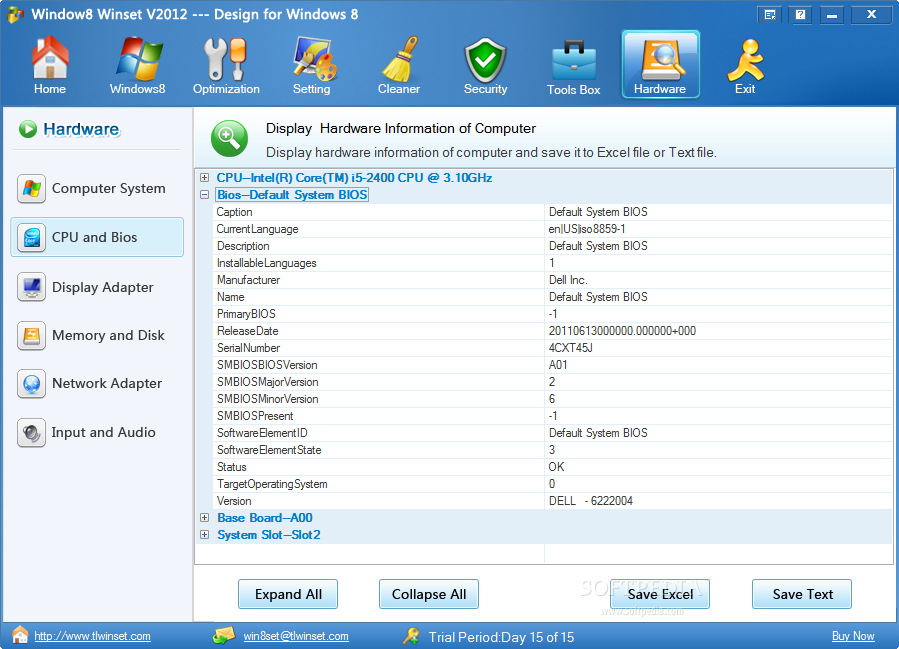Click the Collapse All button
Viewport: 899px width, 649px height.
tap(429, 594)
